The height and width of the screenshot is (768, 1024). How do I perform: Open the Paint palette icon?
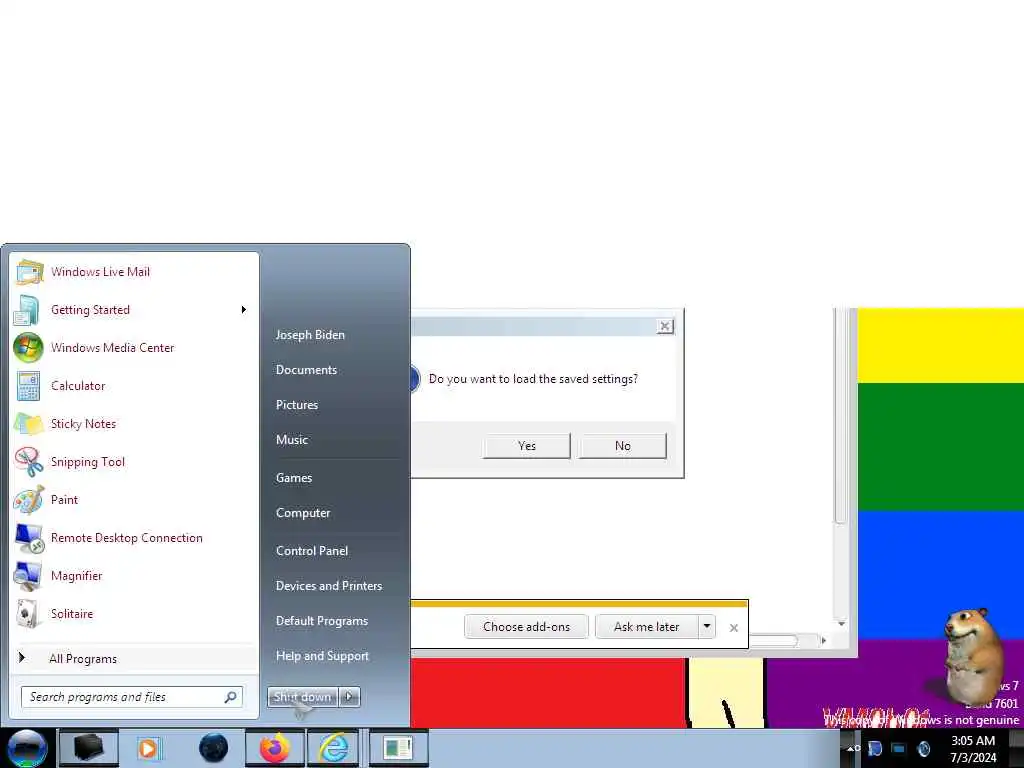29,500
